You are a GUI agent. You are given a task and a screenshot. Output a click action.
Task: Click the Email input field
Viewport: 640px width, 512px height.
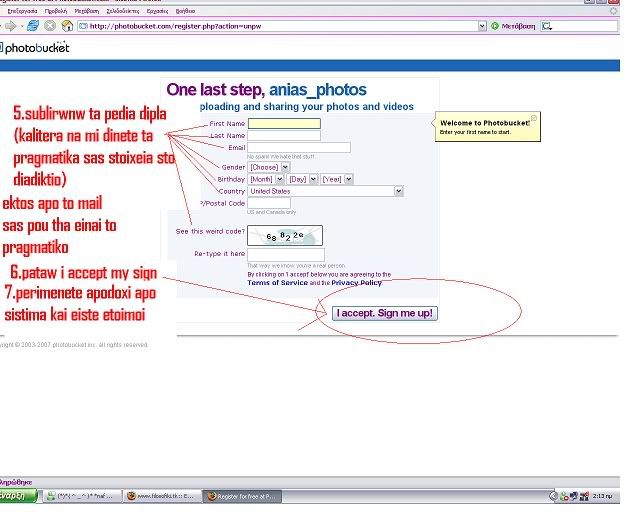298,147
